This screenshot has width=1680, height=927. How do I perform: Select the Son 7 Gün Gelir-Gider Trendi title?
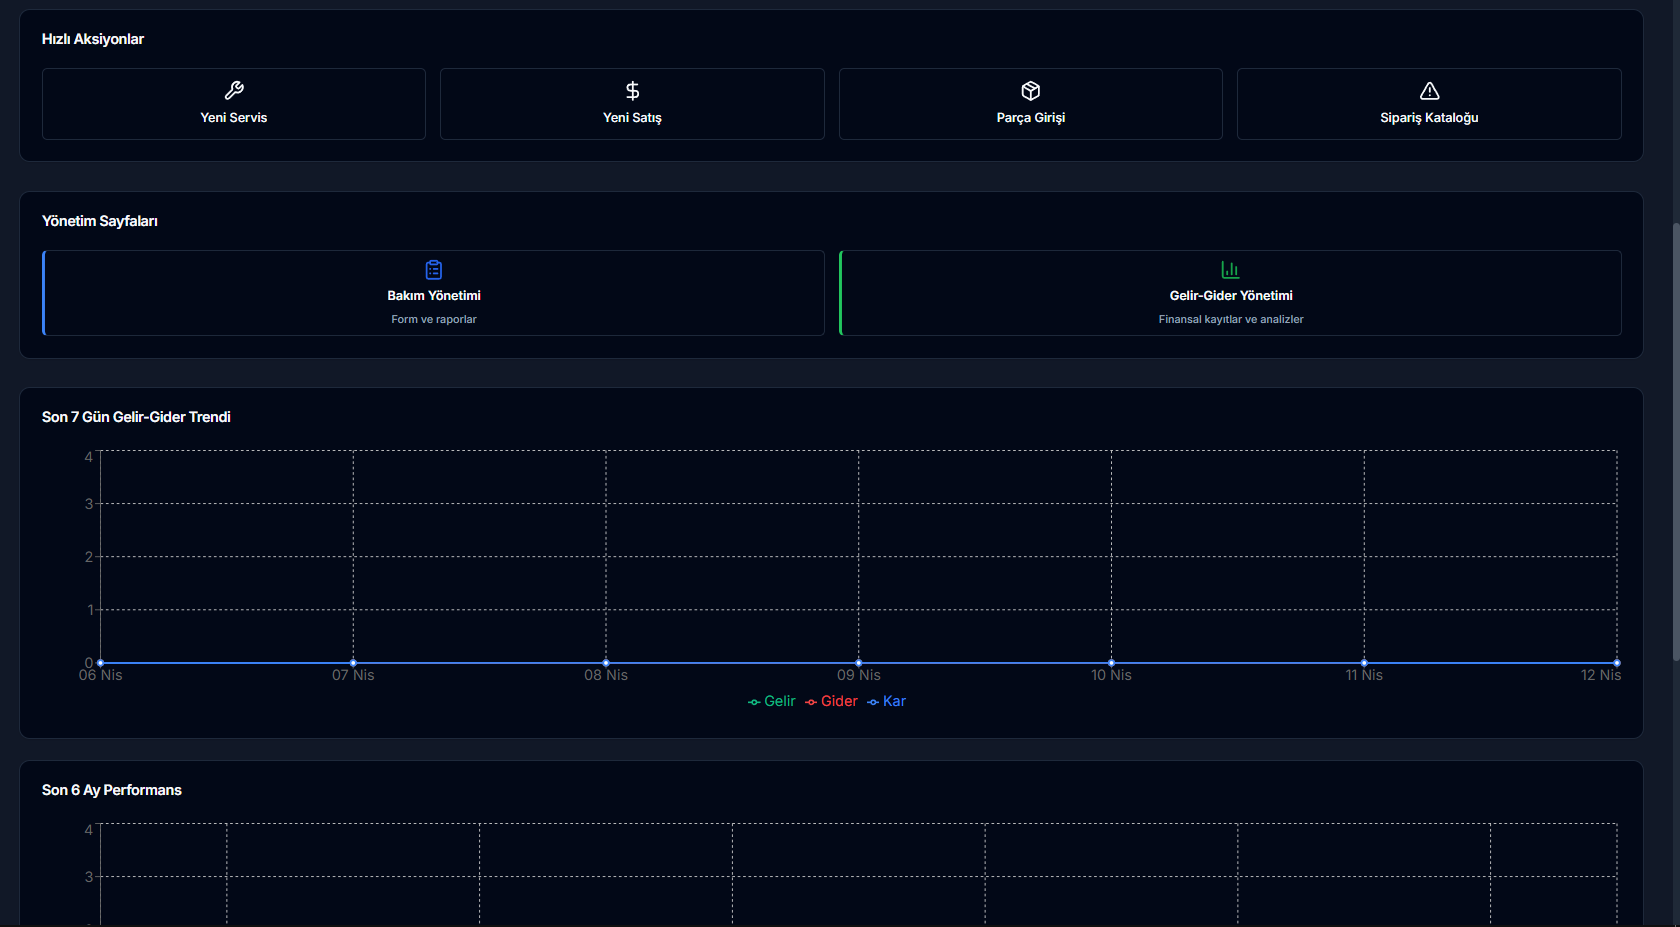(x=136, y=417)
